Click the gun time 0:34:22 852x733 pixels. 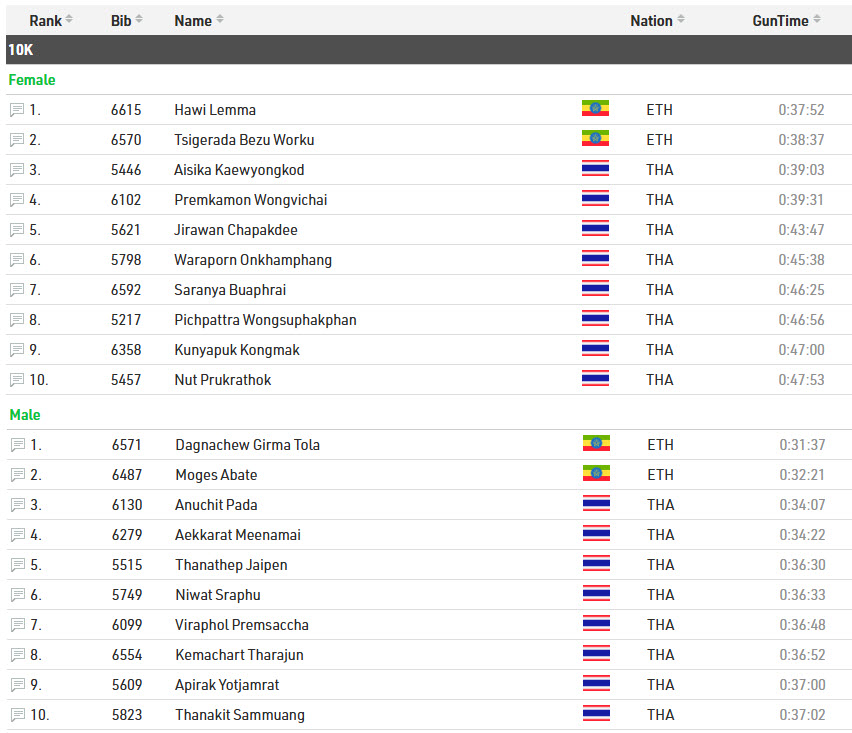(803, 535)
